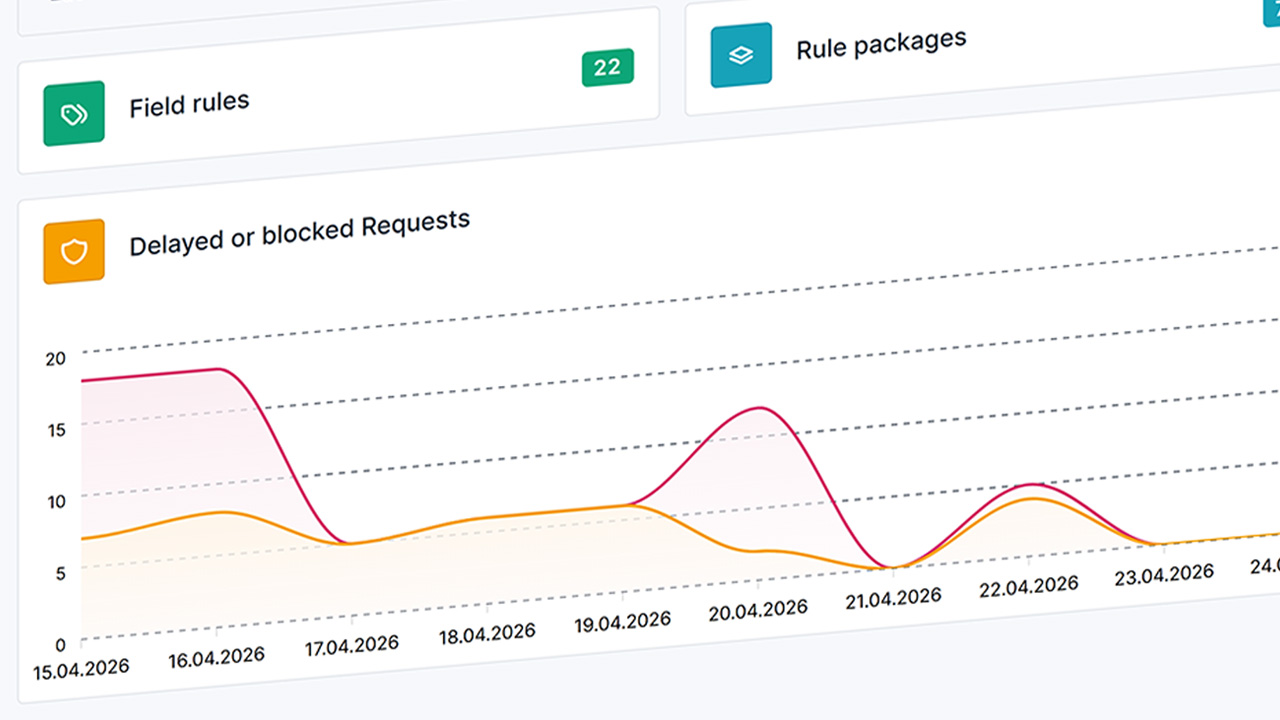Click the Delayed or blocked Requests heading
The width and height of the screenshot is (1280, 720).
300,232
